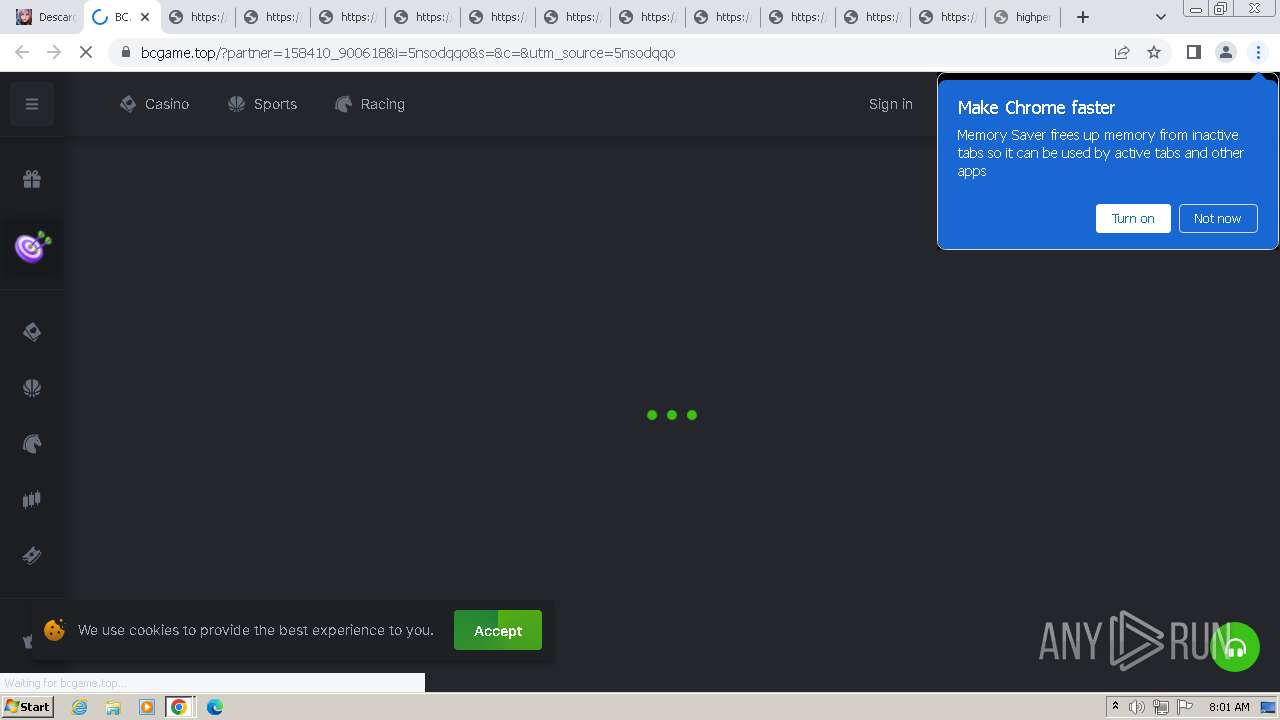The width and height of the screenshot is (1280, 720).
Task: Open the purple target quest icon
Action: [32, 246]
